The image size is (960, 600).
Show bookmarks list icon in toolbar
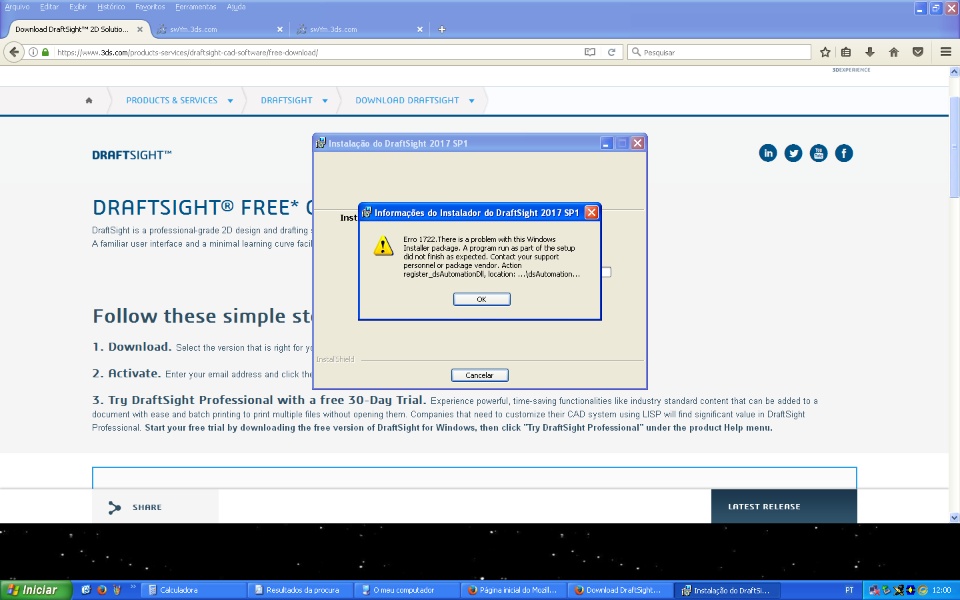pyautogui.click(x=846, y=52)
